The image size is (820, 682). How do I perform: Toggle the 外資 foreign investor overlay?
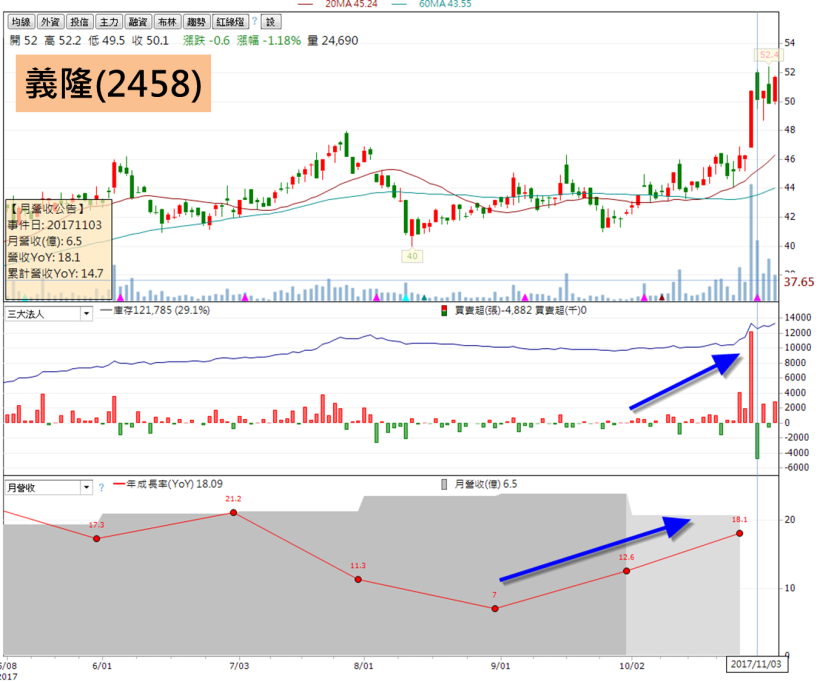pos(50,22)
